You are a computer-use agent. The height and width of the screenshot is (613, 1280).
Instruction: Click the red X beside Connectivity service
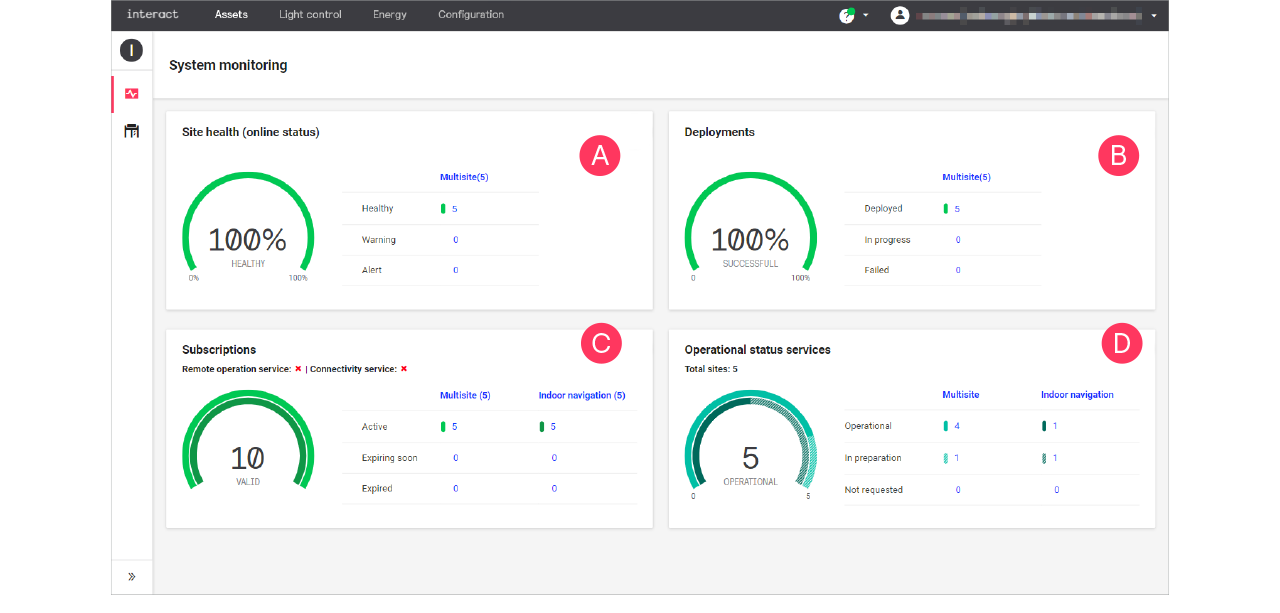tap(404, 368)
